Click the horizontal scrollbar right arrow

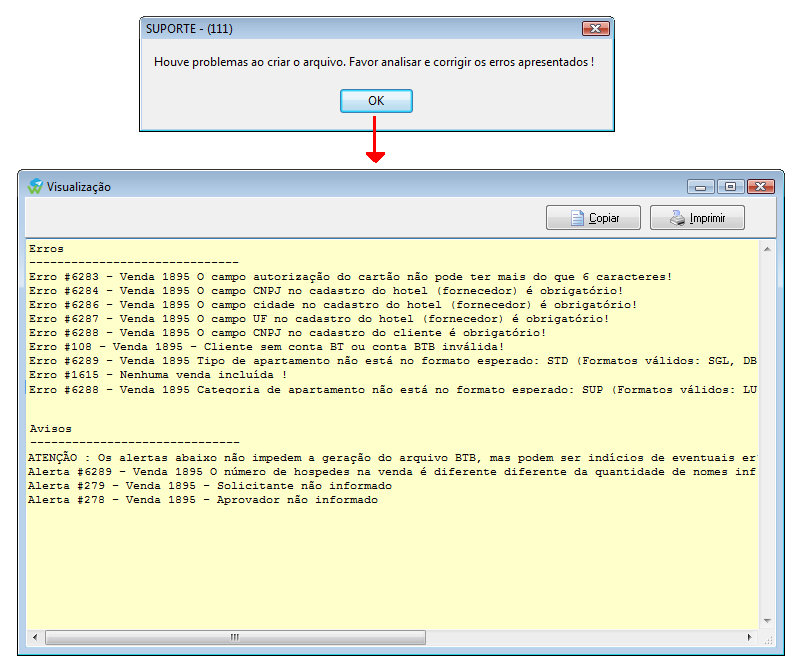[x=750, y=637]
